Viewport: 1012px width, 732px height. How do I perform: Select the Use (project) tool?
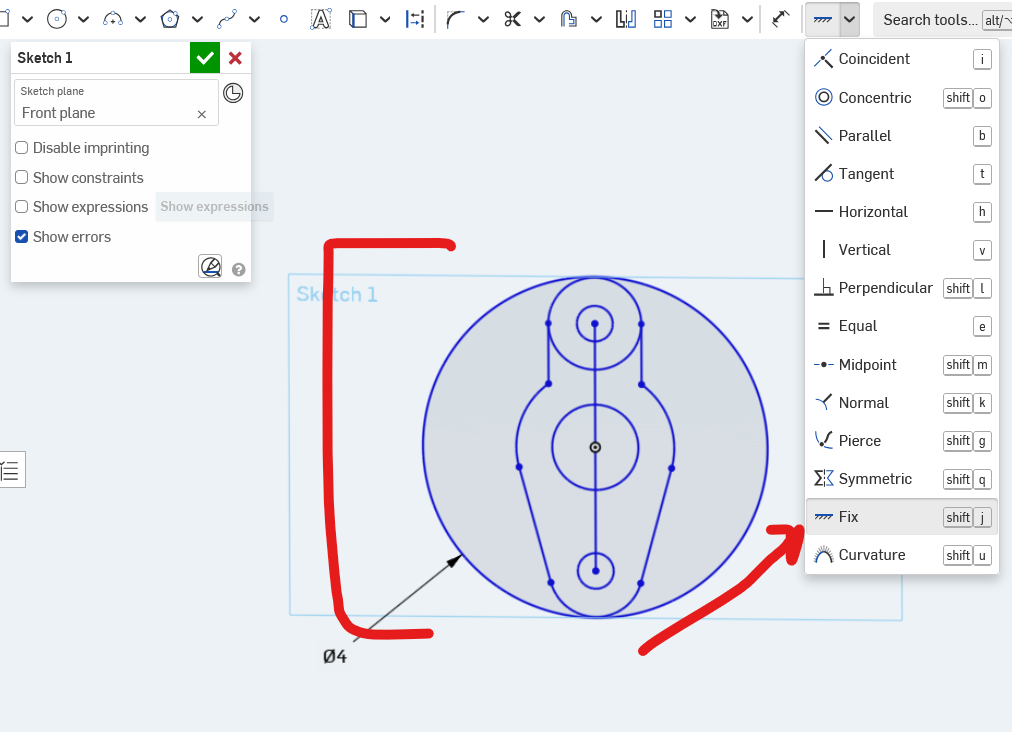(358, 19)
